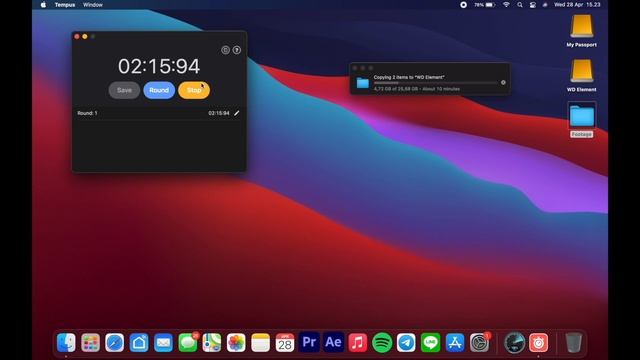Click the text 'Copying 2 items to "WD Element"'

(x=409, y=77)
